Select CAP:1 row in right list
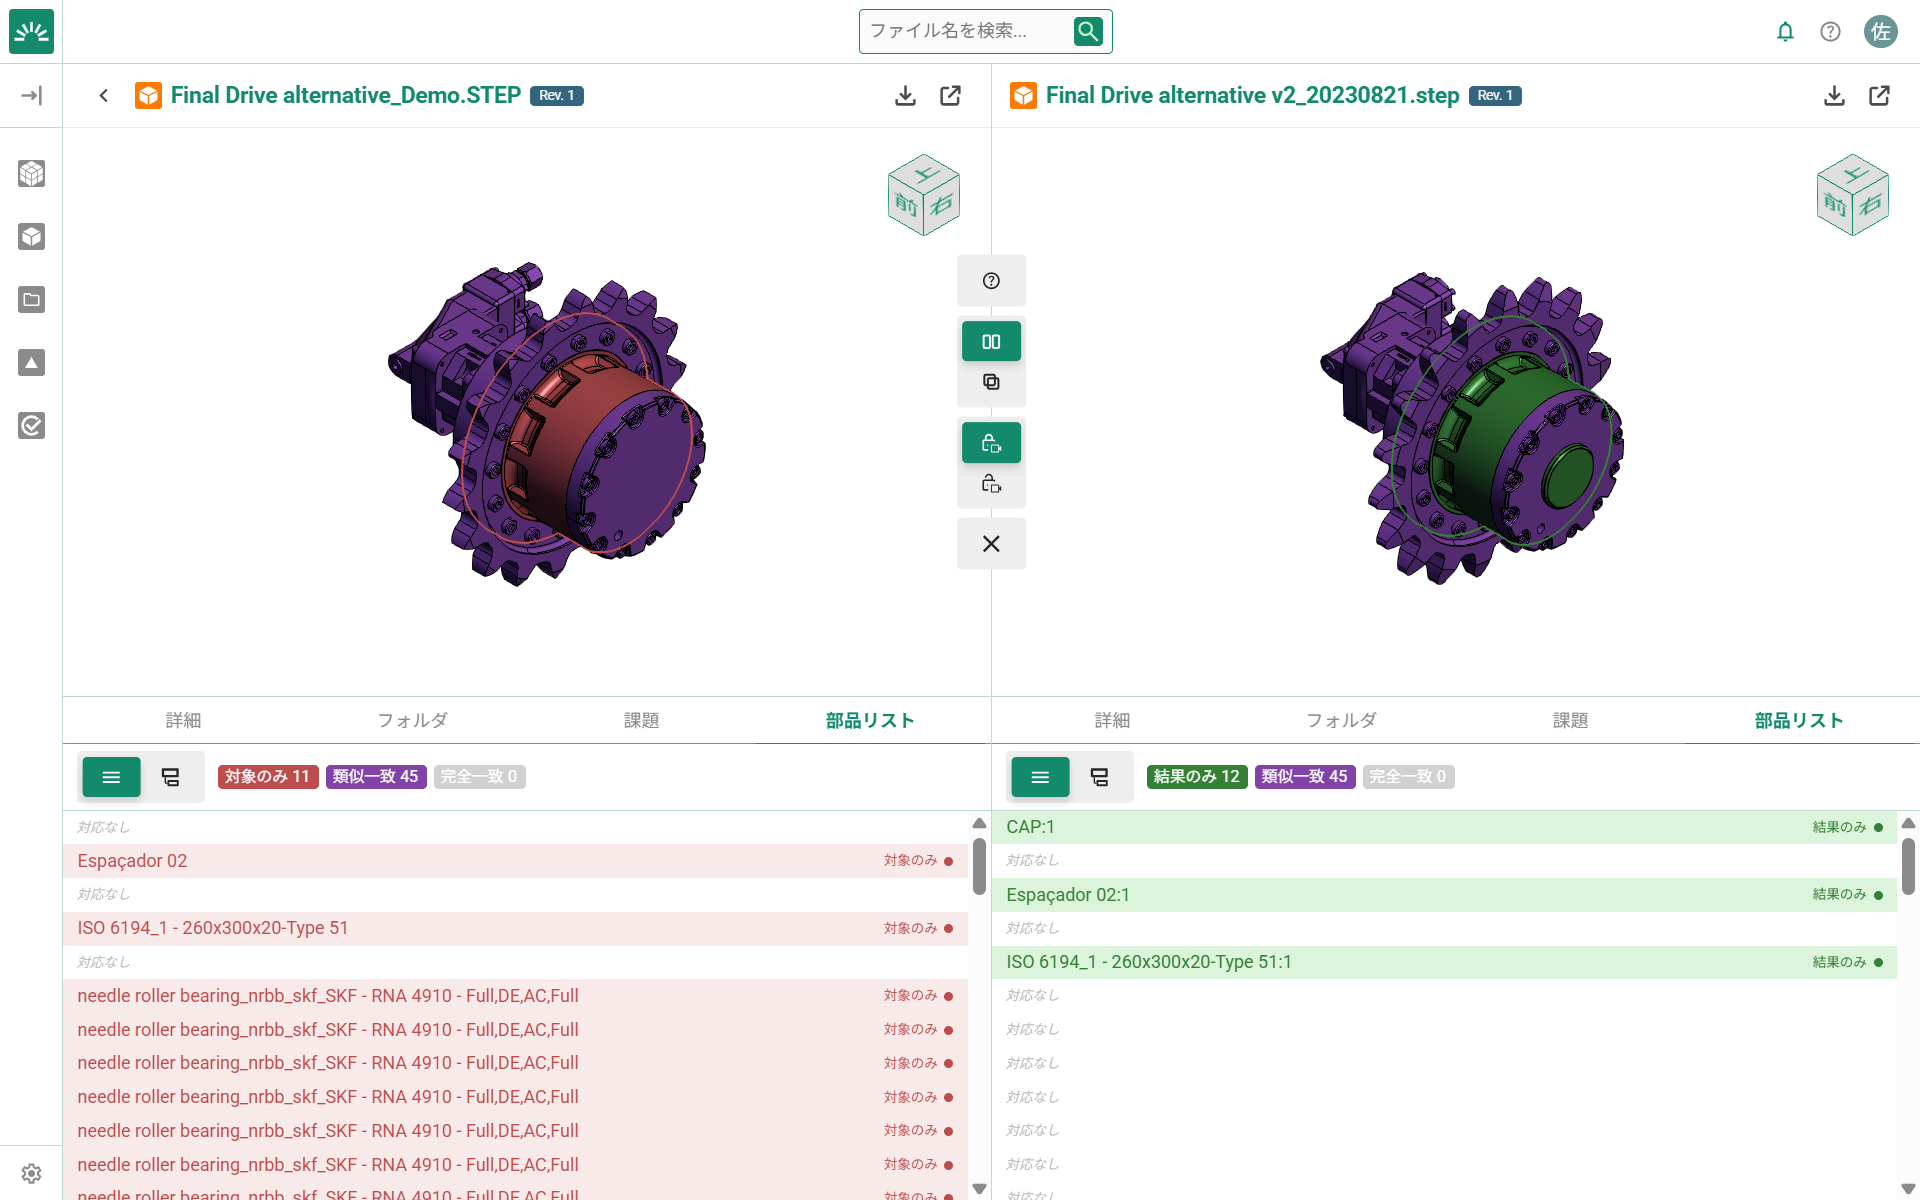1920x1200 pixels. (1444, 827)
